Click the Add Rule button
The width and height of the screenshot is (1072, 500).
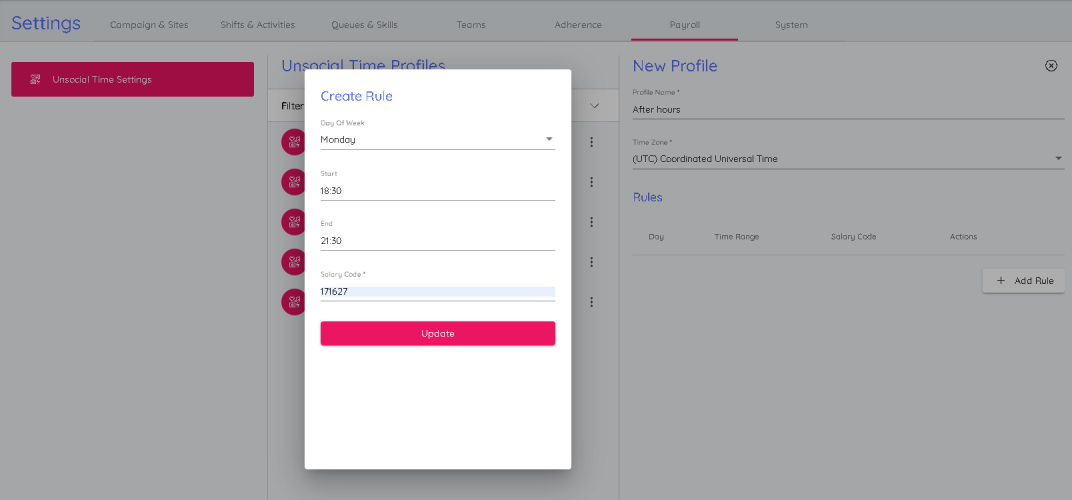[x=1023, y=281]
